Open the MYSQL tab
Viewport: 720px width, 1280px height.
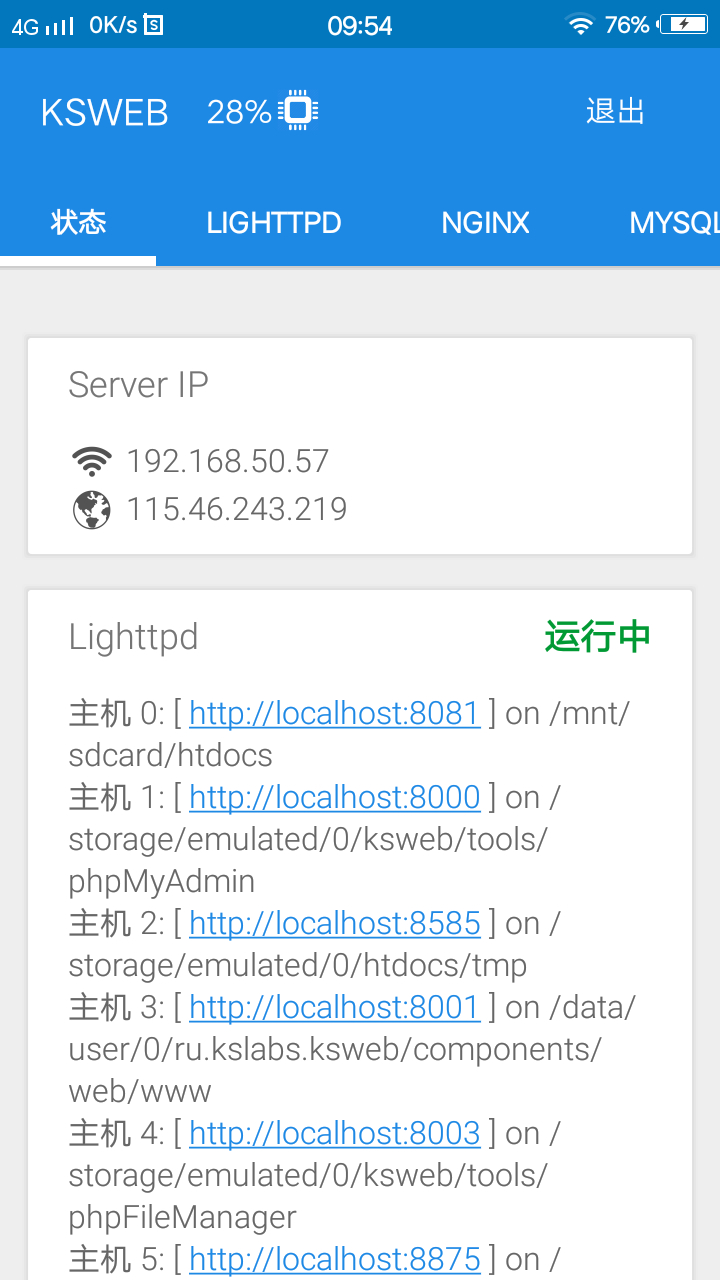tap(672, 222)
